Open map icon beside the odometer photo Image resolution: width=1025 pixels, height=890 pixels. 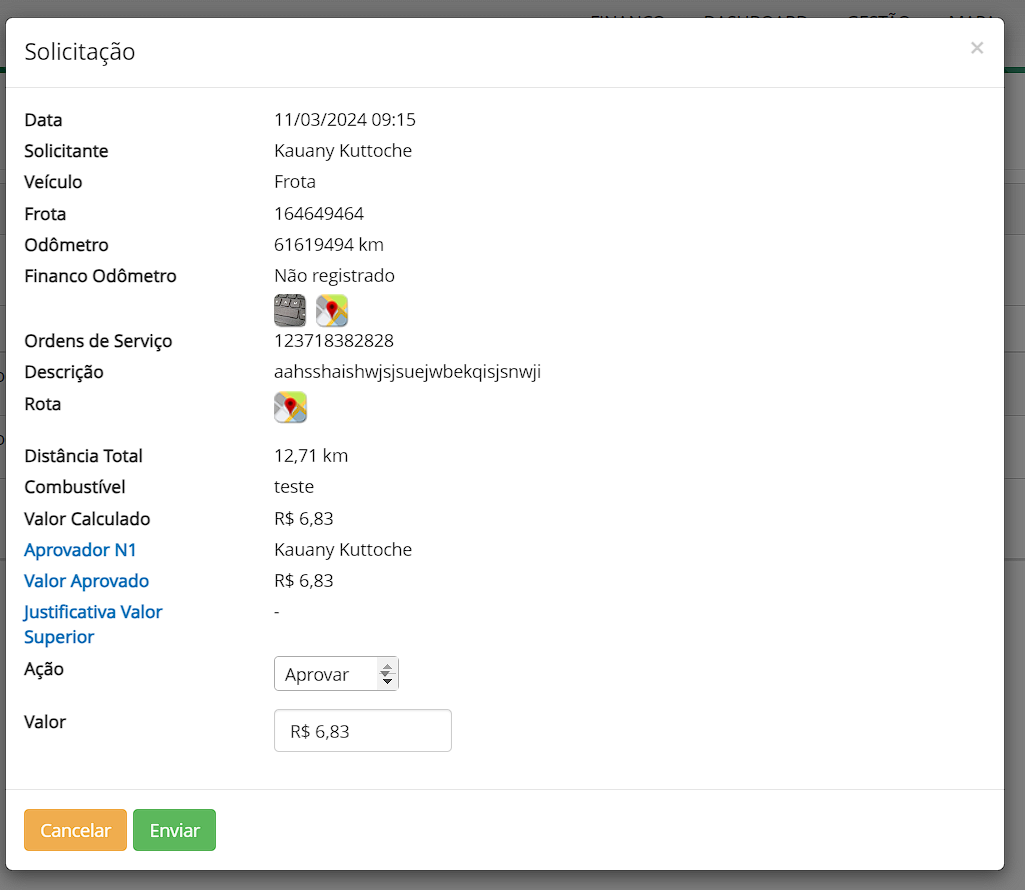[x=332, y=310]
